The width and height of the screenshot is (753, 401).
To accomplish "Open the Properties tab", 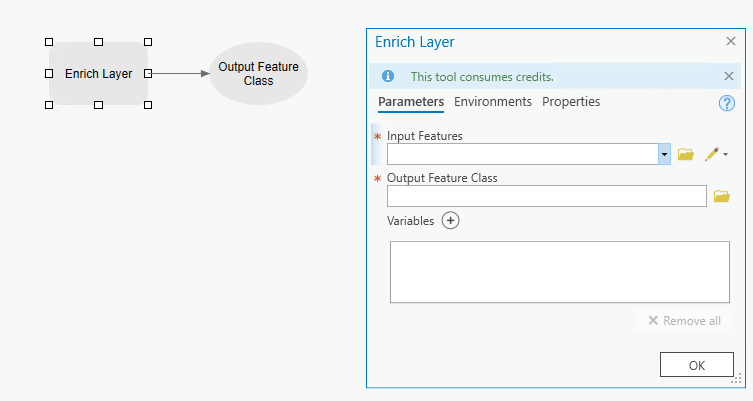I will [571, 102].
